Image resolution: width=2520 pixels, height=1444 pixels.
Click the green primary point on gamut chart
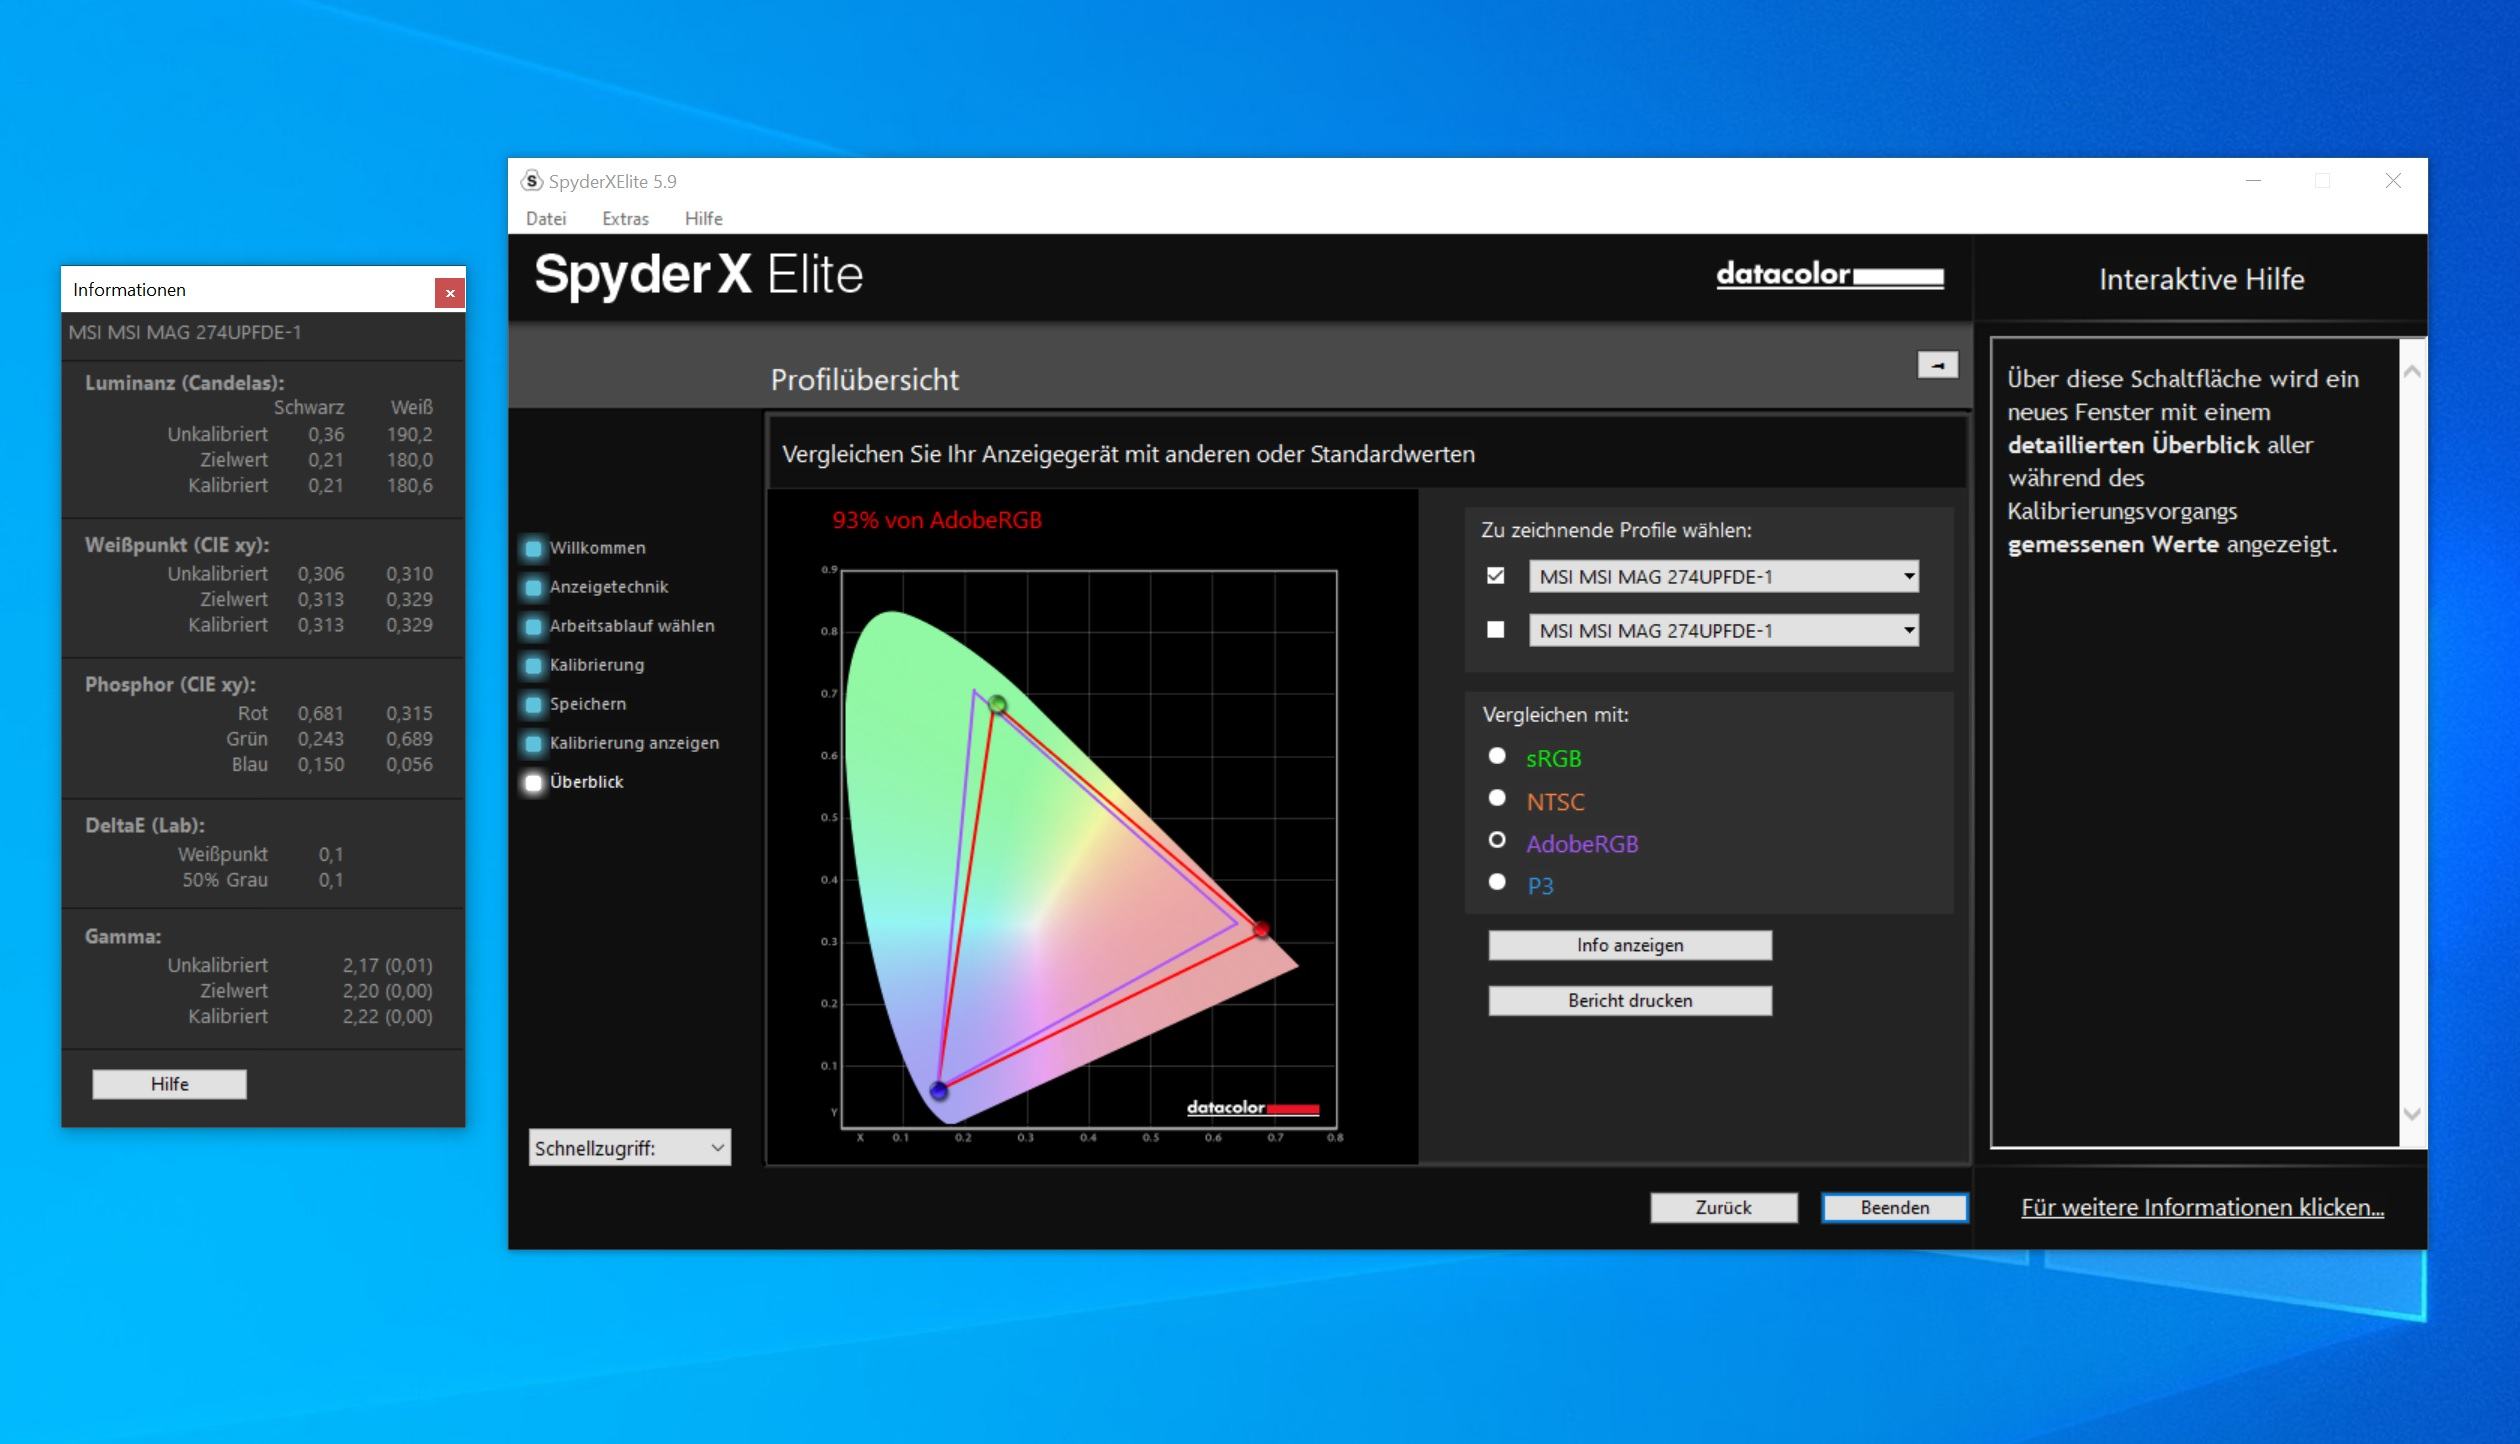997,705
